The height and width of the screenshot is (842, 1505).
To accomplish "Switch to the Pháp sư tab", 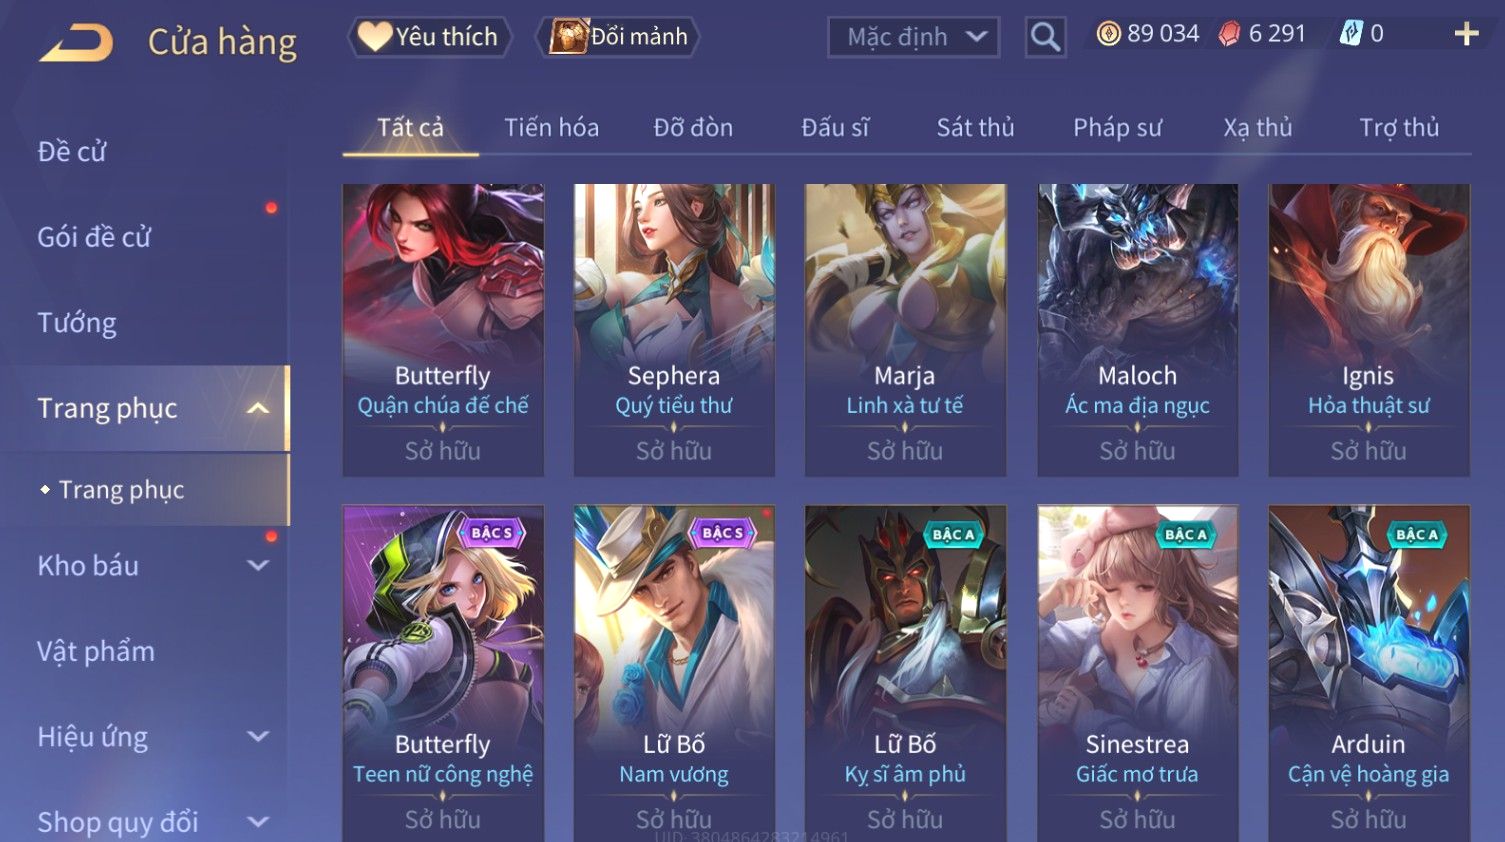I will coord(1117,127).
